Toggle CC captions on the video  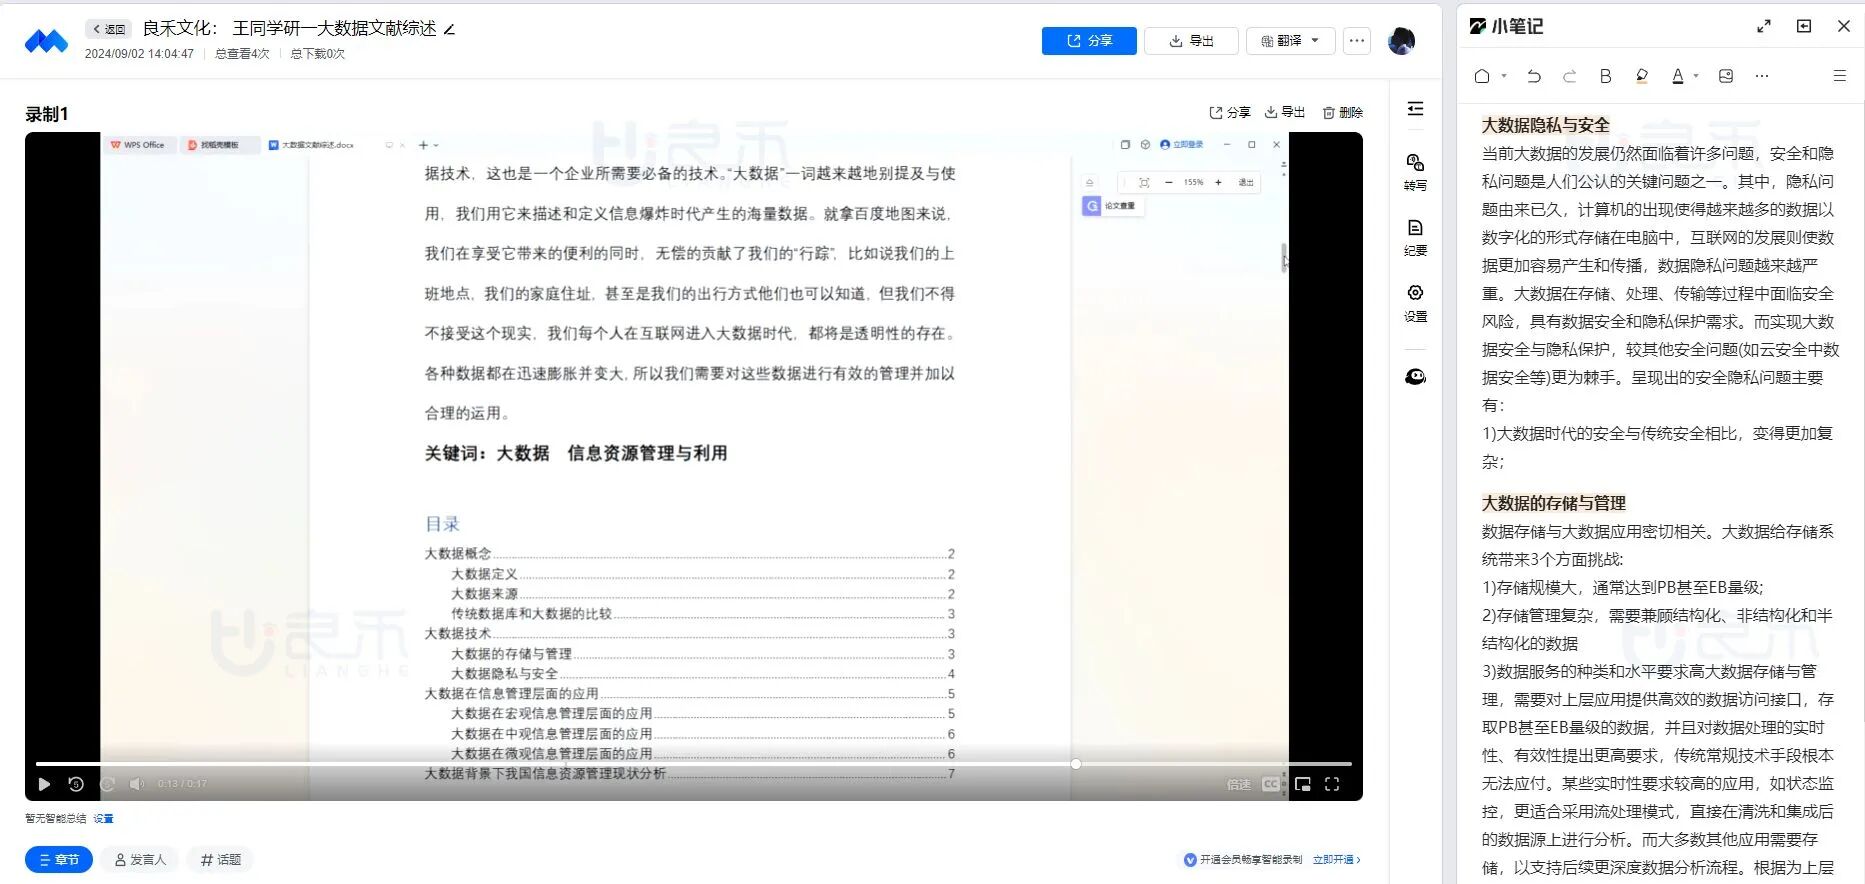[1270, 784]
